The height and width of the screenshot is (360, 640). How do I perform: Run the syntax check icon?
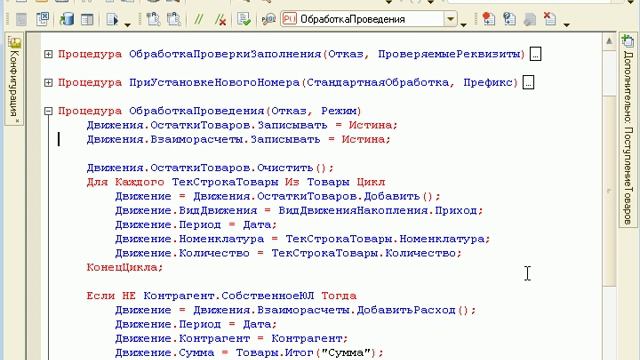coord(244,19)
